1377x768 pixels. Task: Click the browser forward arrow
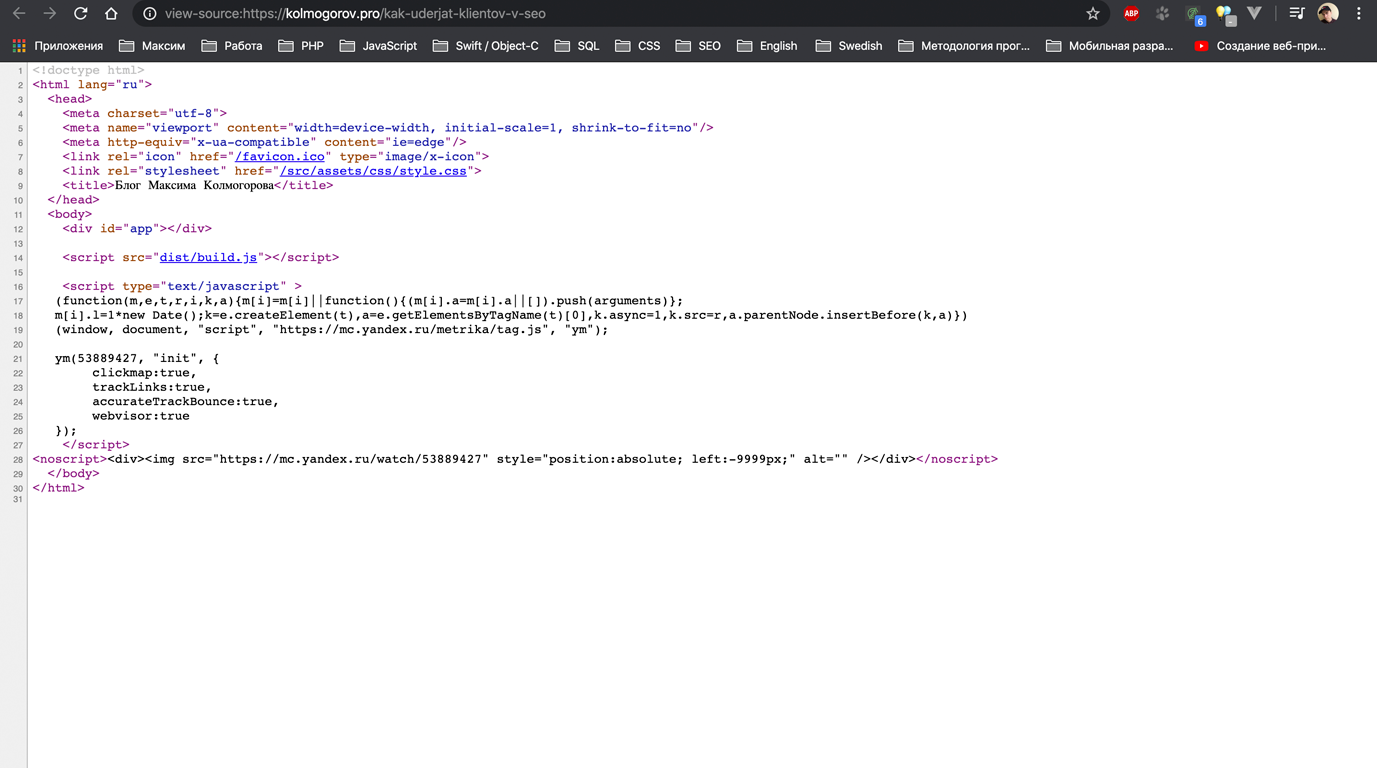click(49, 14)
